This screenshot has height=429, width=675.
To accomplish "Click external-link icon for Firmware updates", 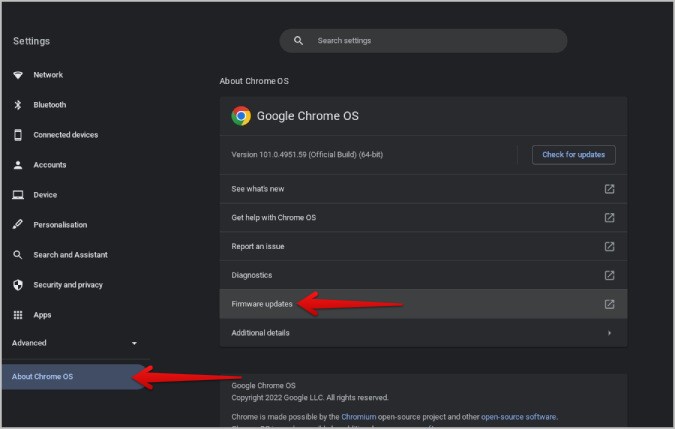I will [609, 304].
